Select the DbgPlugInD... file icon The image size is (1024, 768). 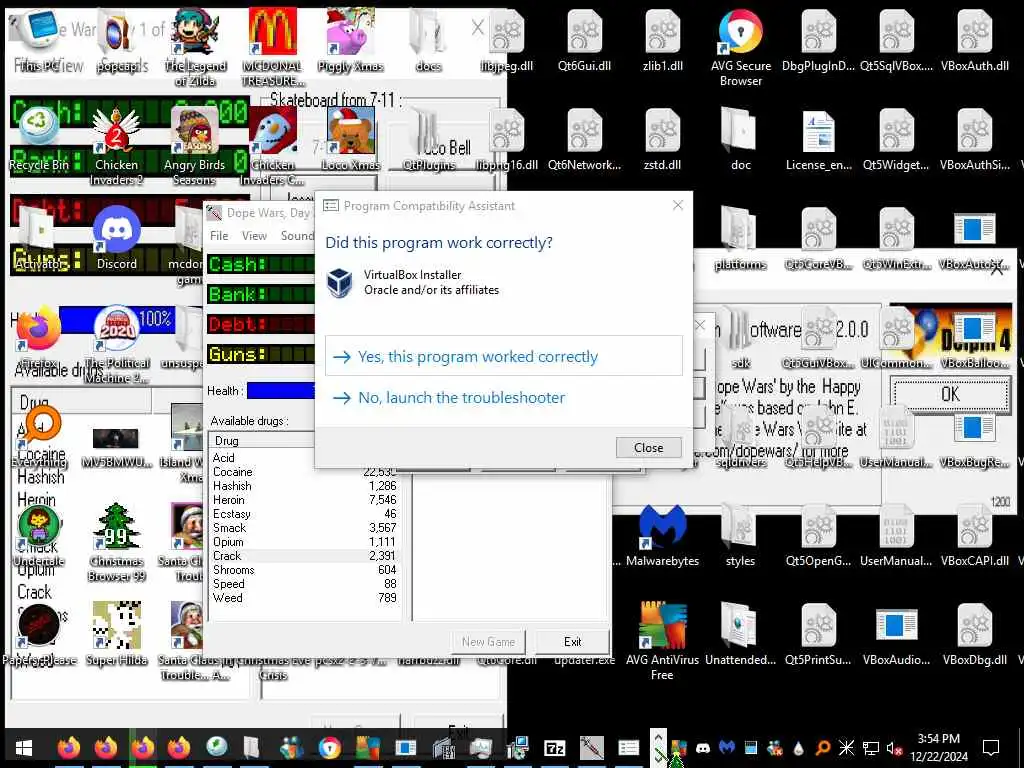(818, 40)
